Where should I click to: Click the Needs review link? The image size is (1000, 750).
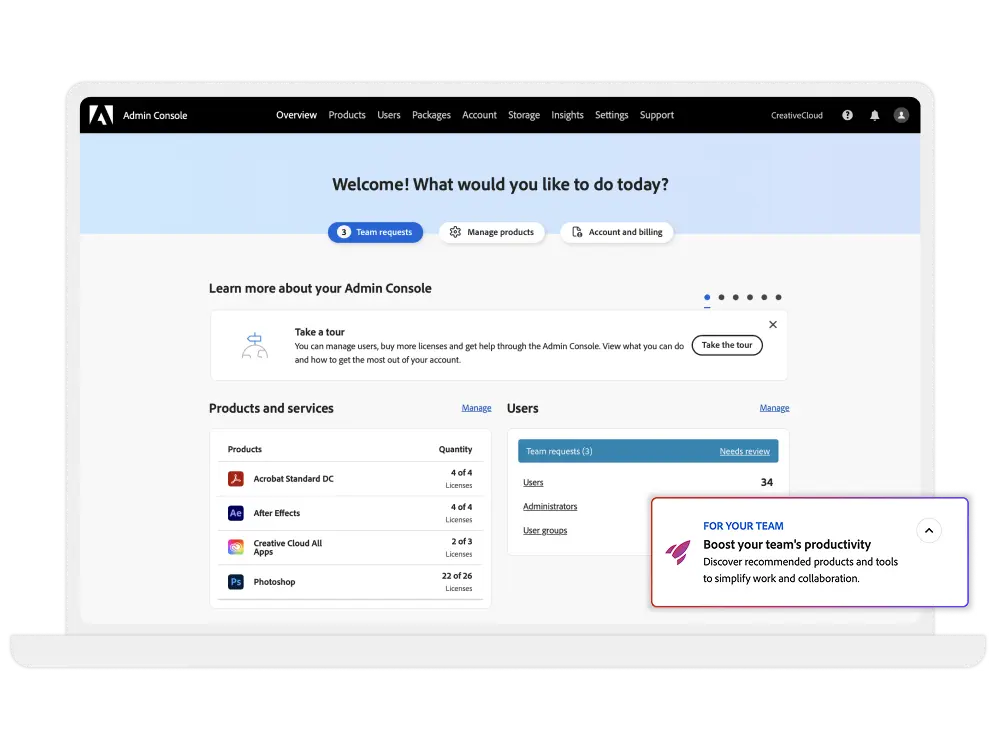tap(744, 452)
